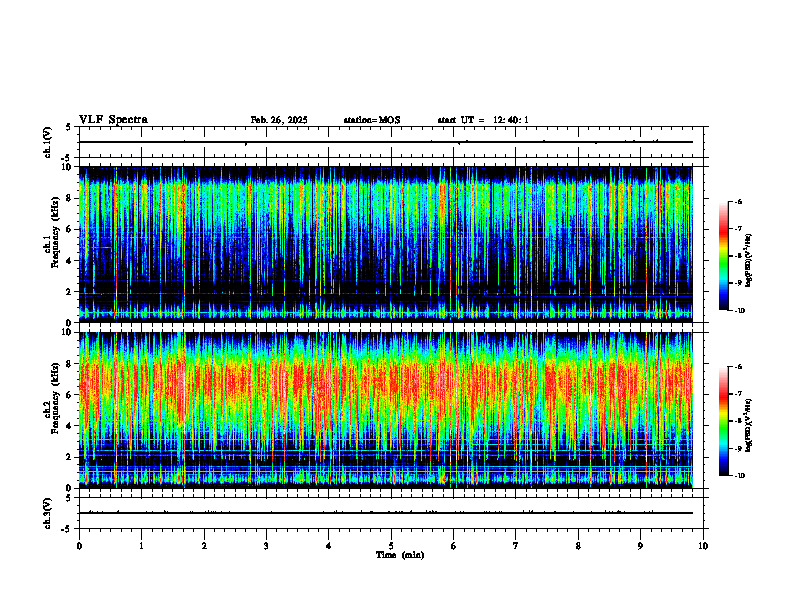Click the "station=MOS" label

(372, 120)
